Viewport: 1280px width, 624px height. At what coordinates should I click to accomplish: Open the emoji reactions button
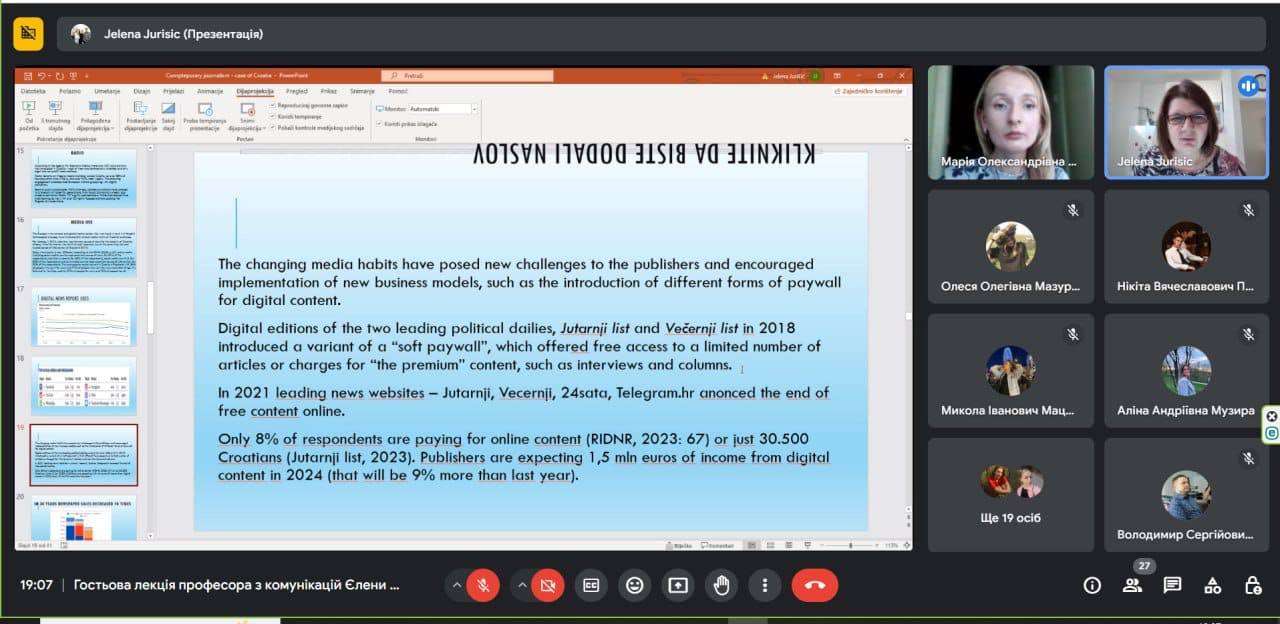[634, 585]
